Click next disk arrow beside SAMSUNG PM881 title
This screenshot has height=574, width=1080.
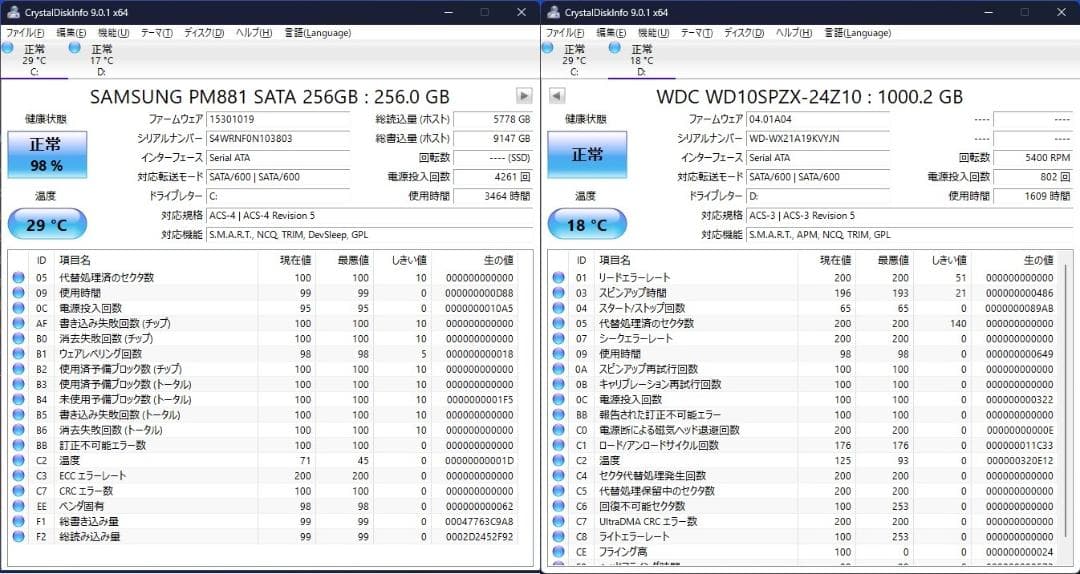click(524, 96)
